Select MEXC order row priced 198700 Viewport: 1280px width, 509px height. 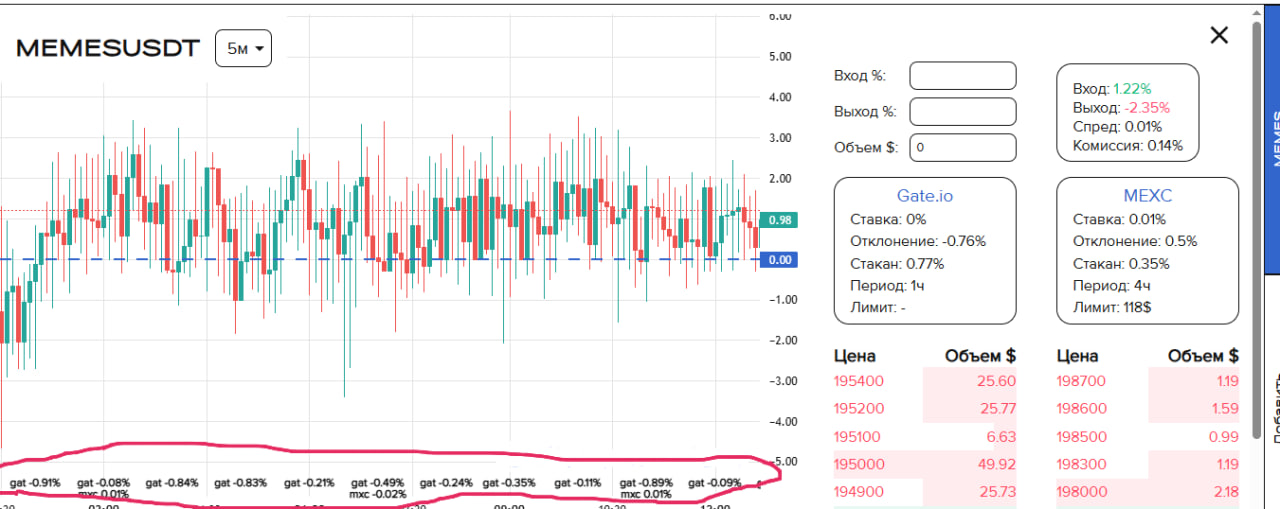[1147, 381]
